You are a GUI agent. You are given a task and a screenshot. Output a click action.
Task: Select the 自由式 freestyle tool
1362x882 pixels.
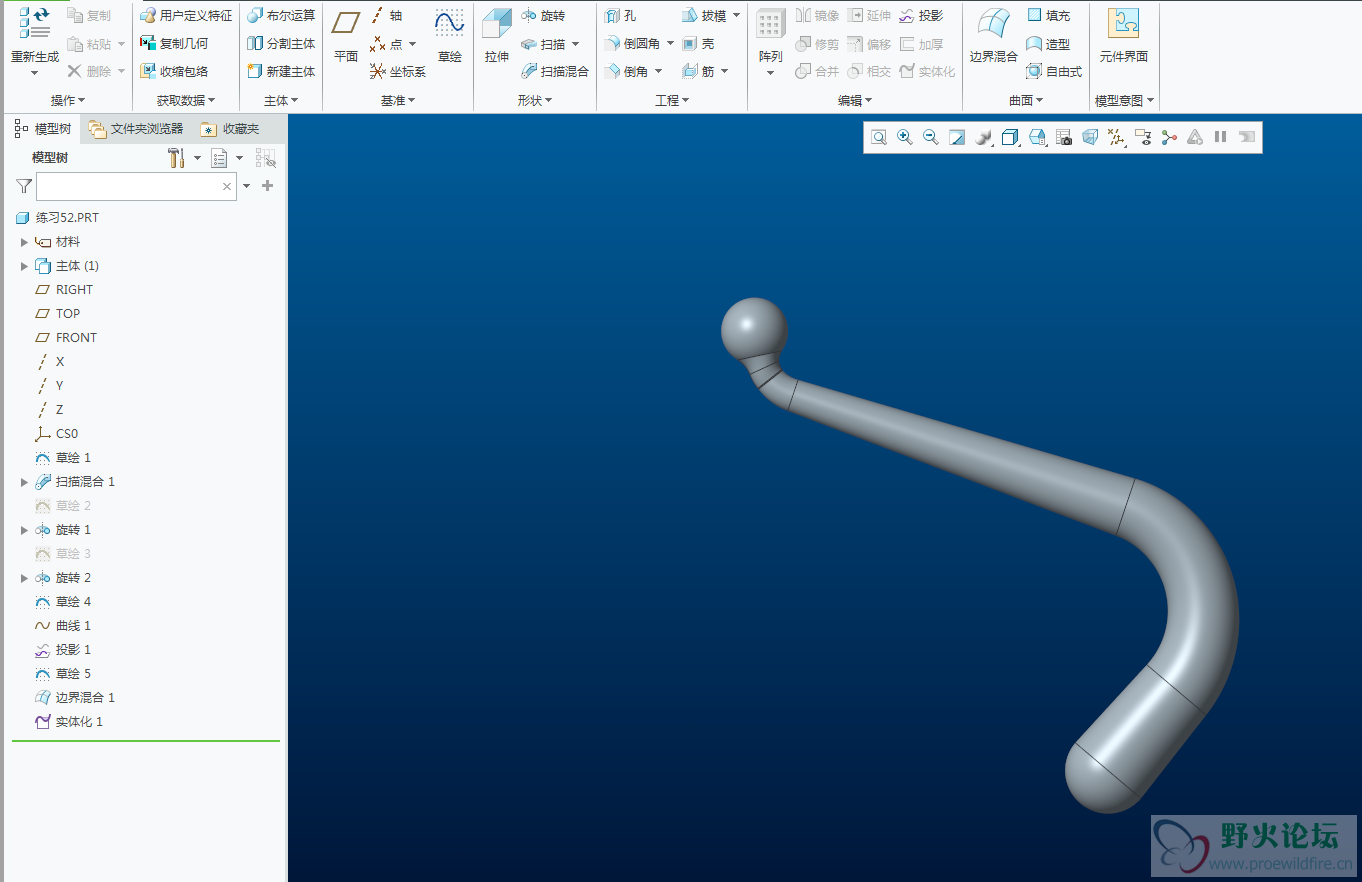coord(1054,72)
